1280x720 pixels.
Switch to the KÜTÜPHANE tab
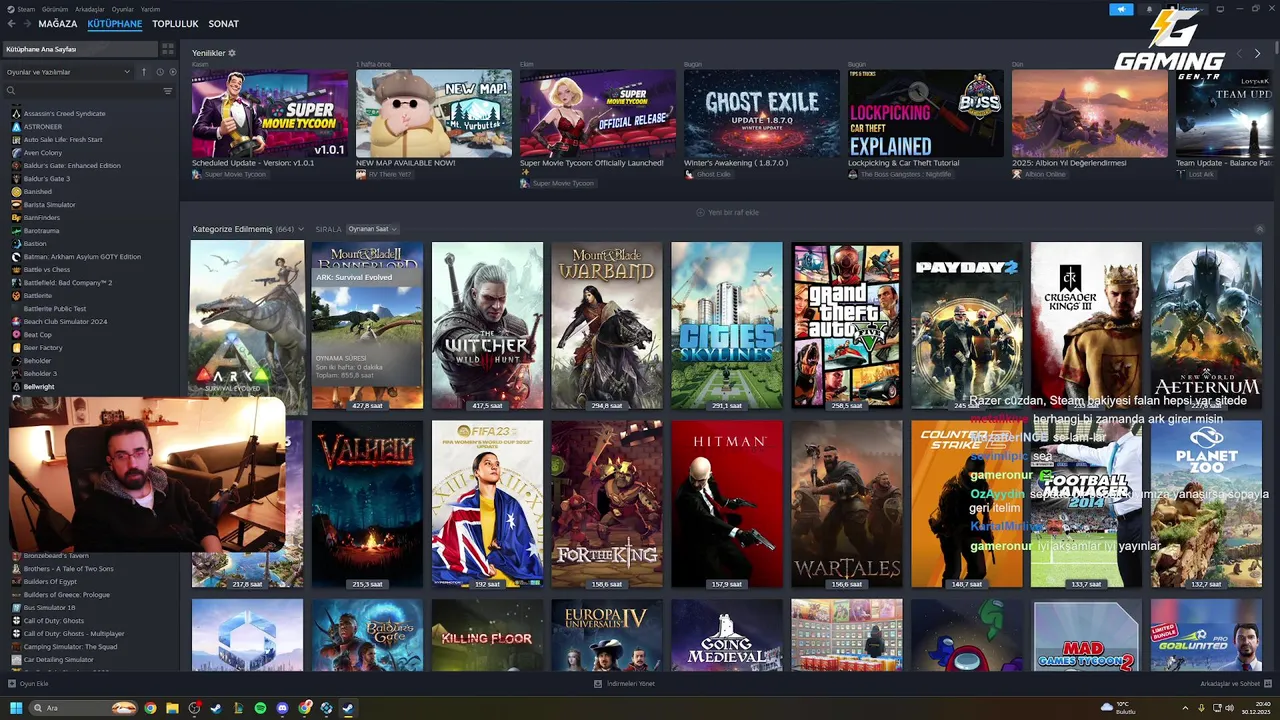115,24
